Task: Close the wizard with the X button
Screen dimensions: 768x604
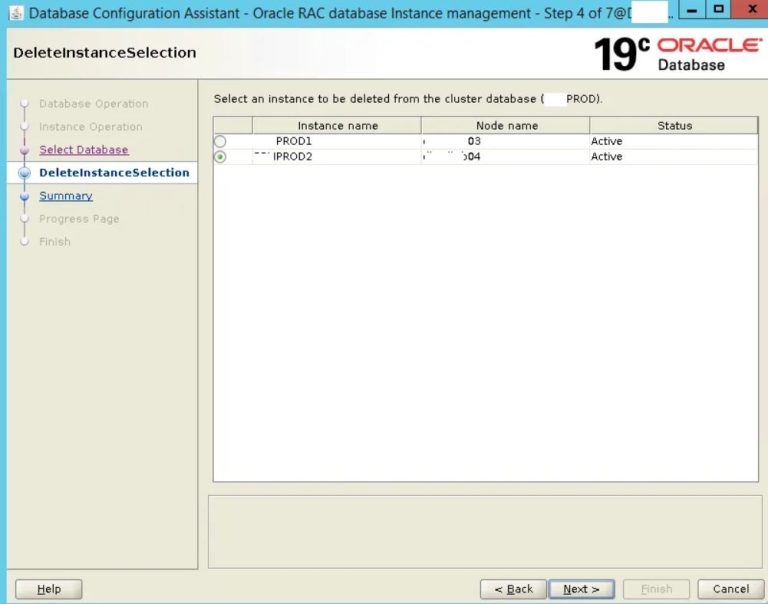Action: click(x=747, y=10)
